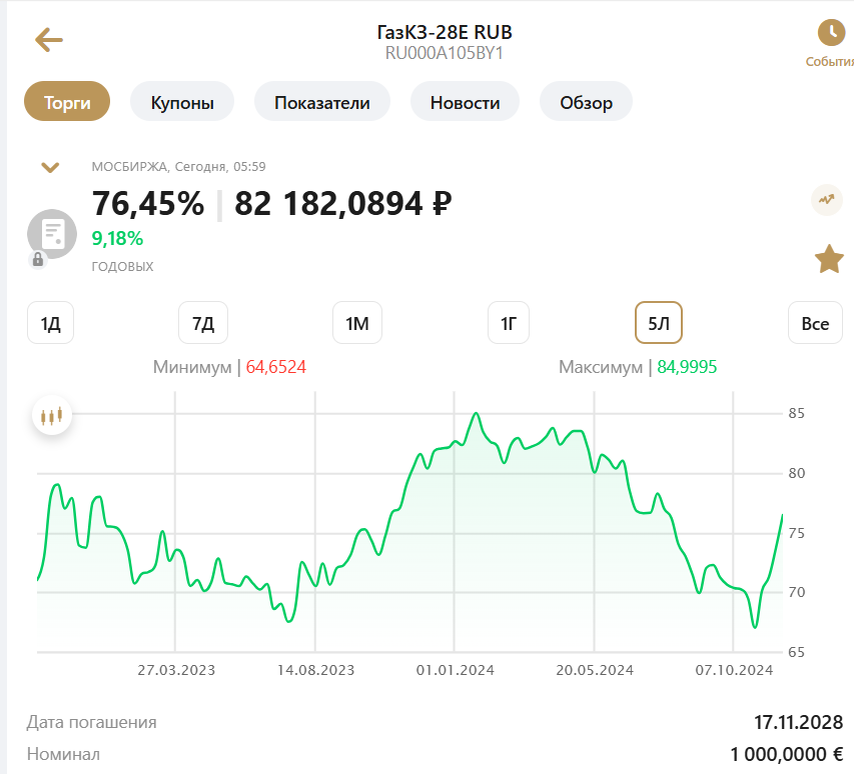854x774 pixels.
Task: Click the Минимум 64,6524 value
Action: click(x=276, y=367)
